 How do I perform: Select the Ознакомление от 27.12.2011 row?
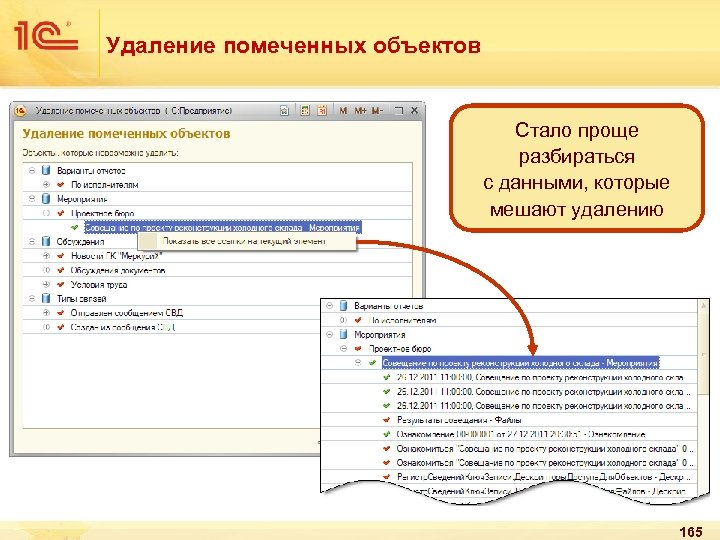509,434
